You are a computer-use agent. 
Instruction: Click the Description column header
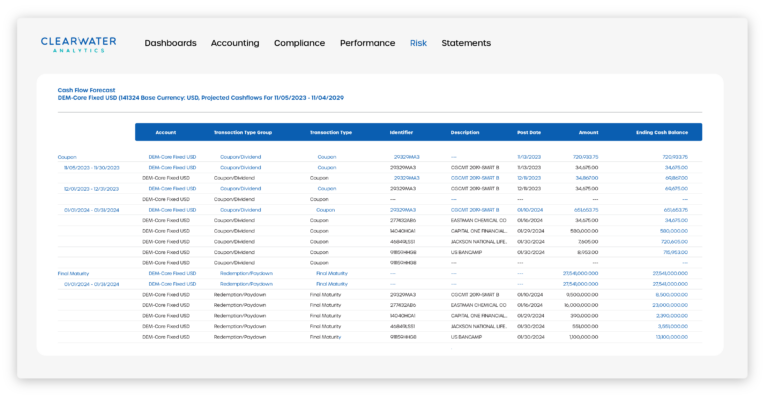[465, 133]
